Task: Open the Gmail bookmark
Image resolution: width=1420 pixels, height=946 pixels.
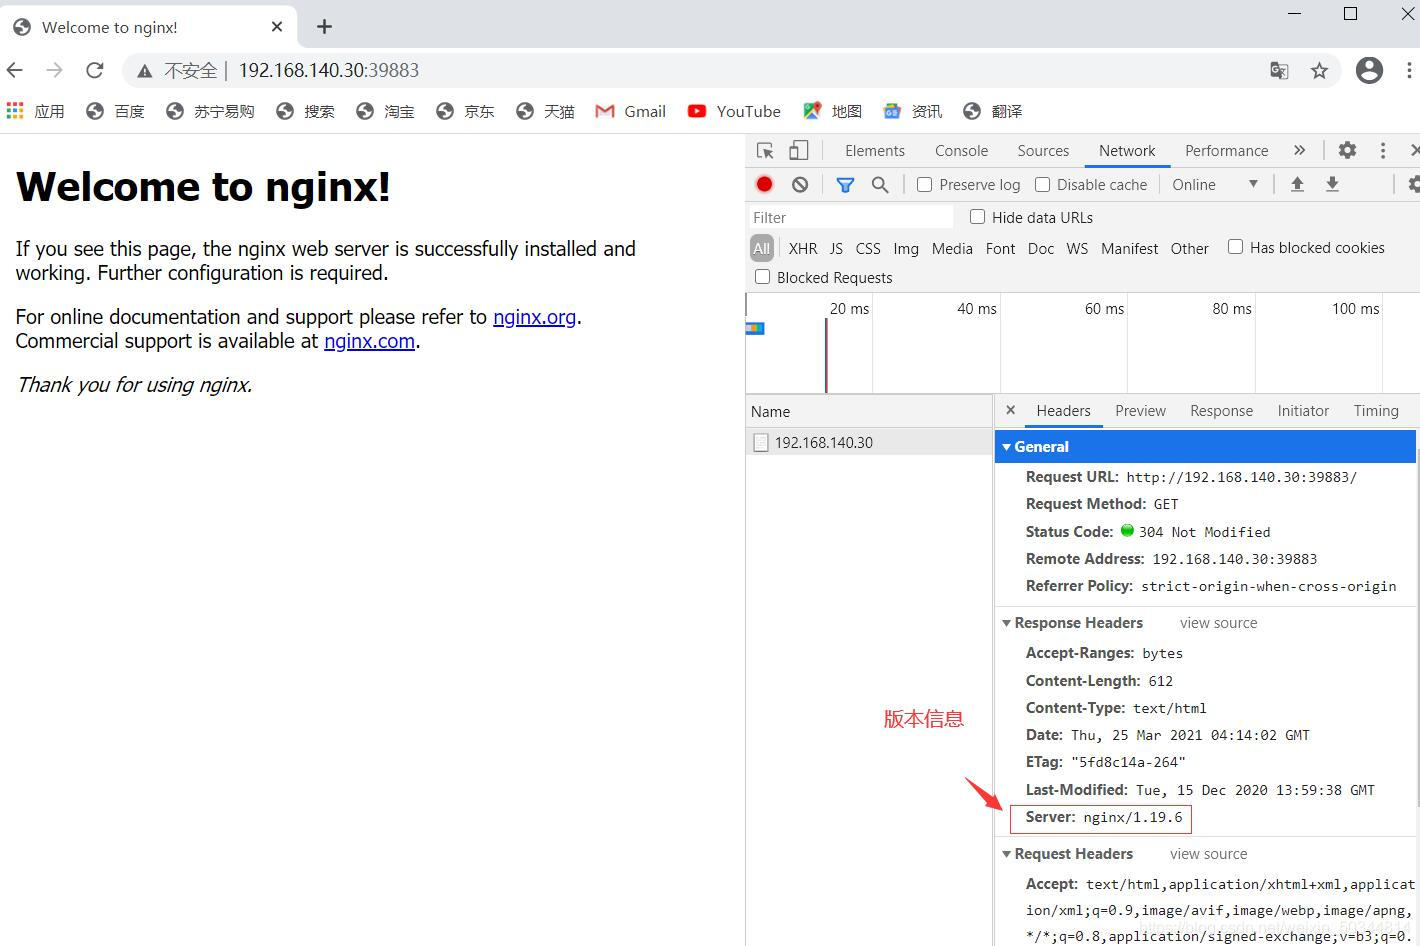Action: point(630,111)
